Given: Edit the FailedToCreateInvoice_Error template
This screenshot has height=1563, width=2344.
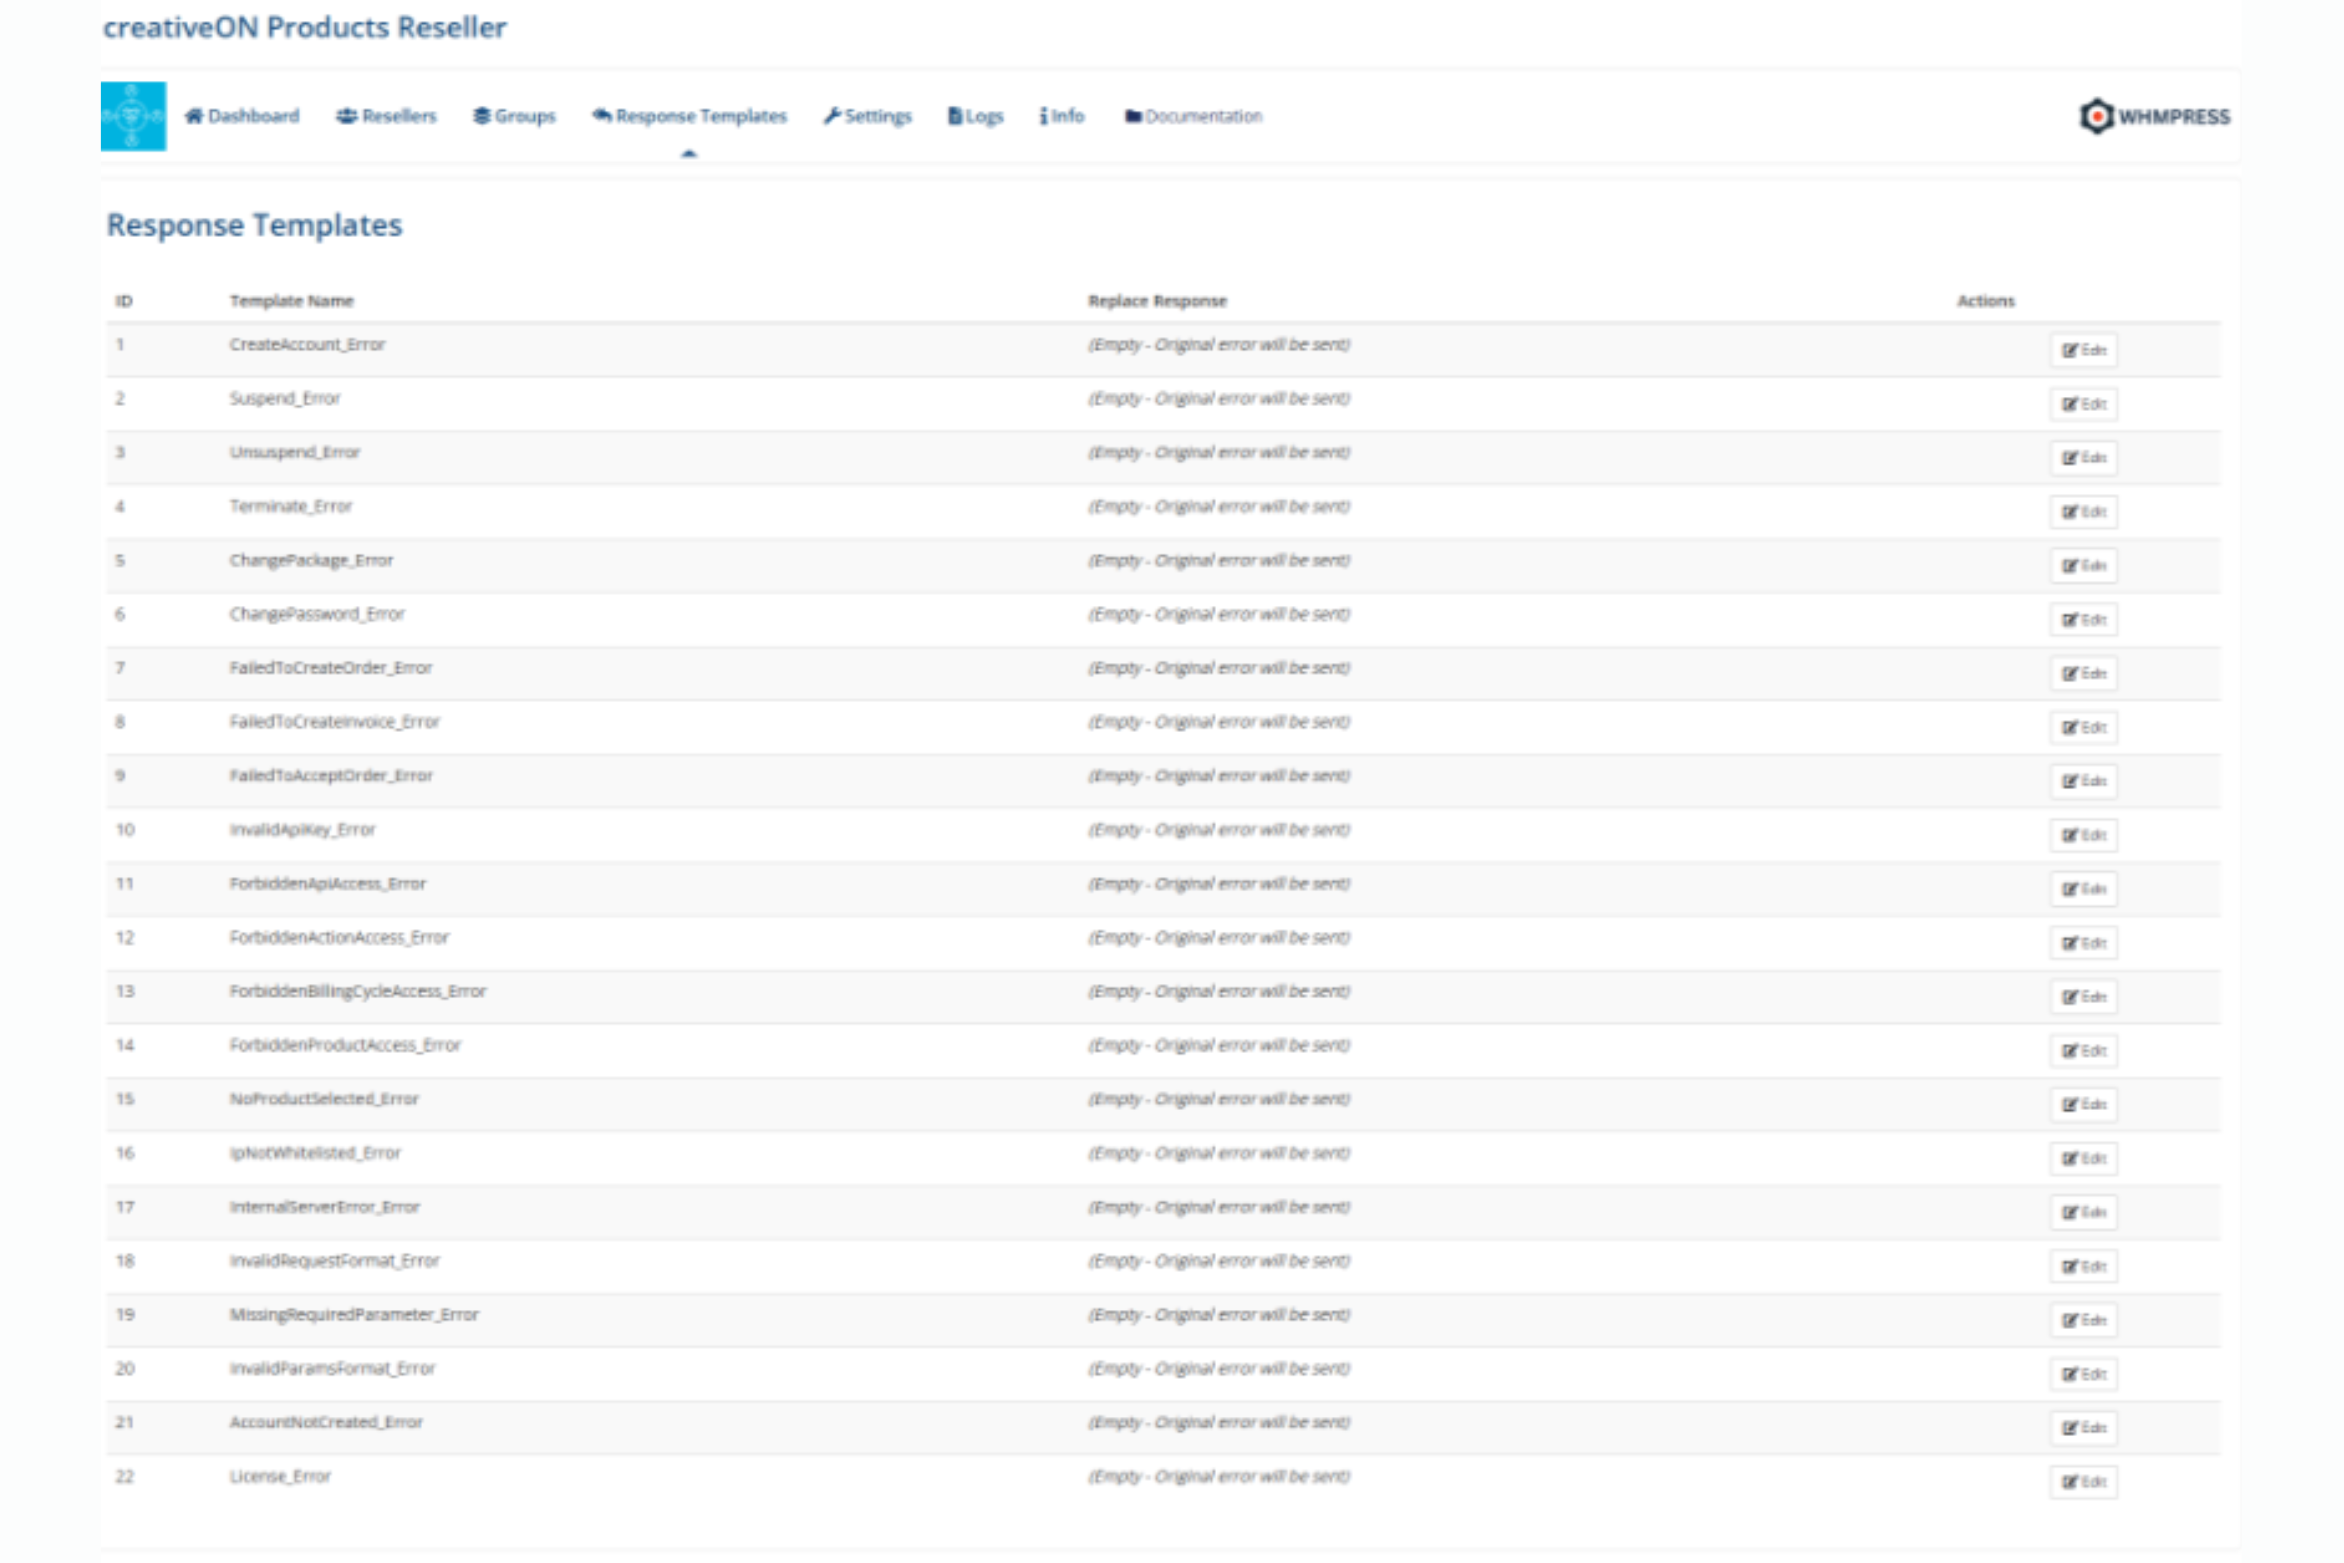Looking at the screenshot, I should pos(2083,727).
